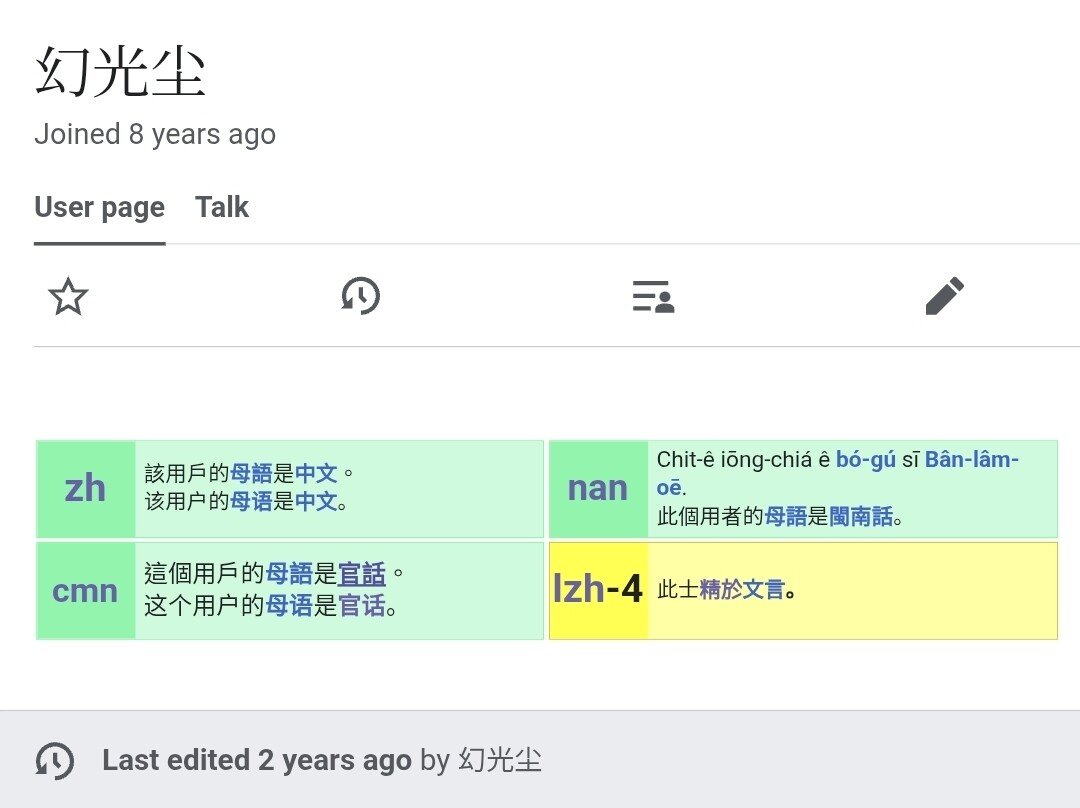
Task: Click the lzh language code link
Action: coord(578,590)
